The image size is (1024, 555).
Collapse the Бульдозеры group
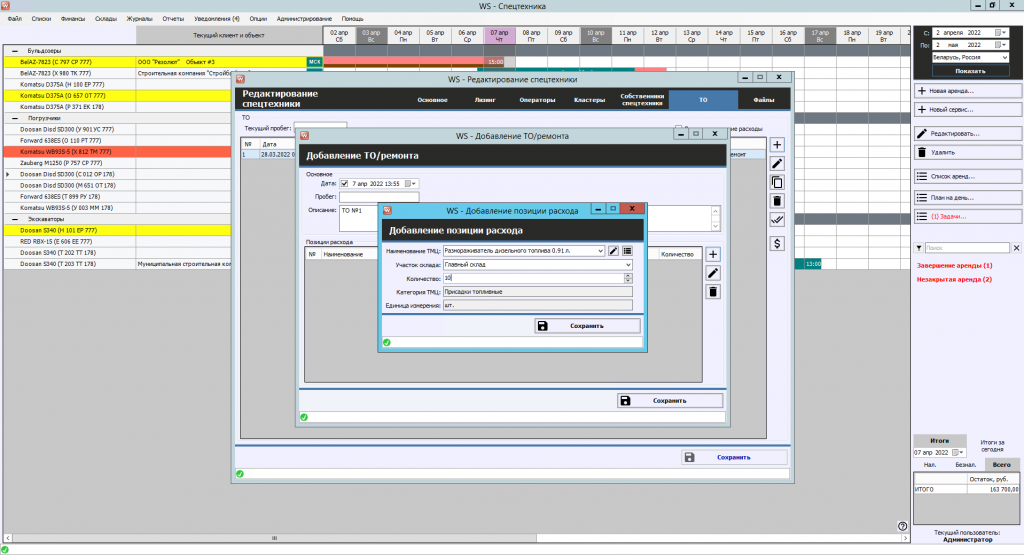[14, 51]
